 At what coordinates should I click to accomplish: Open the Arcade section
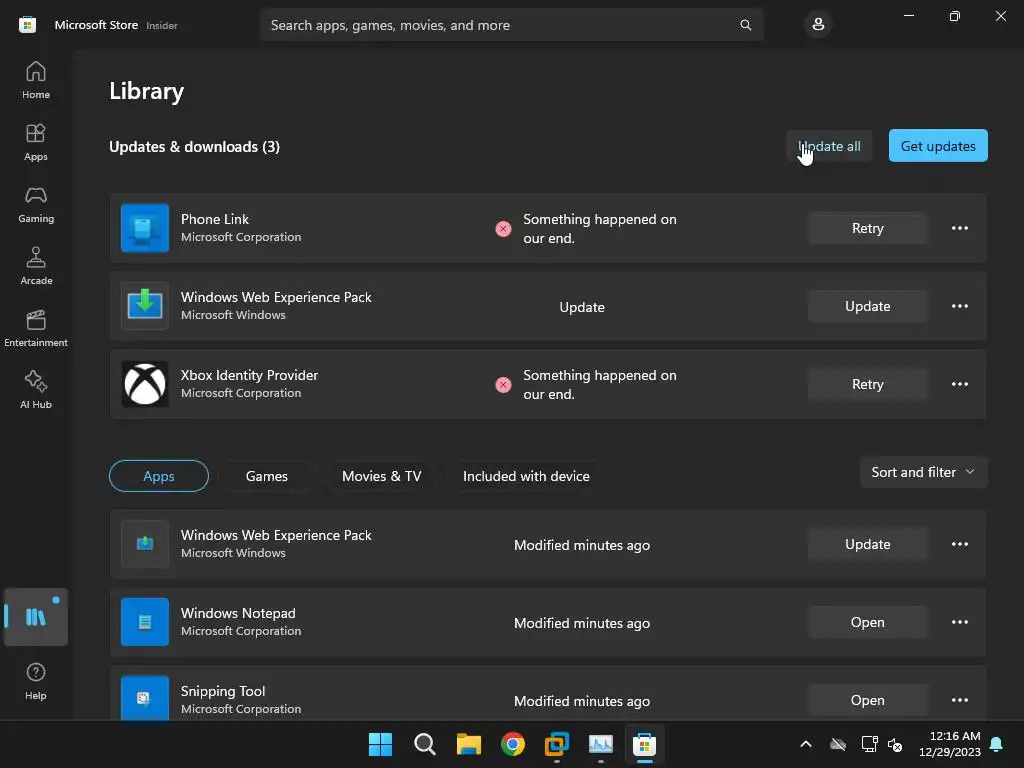pos(36,266)
